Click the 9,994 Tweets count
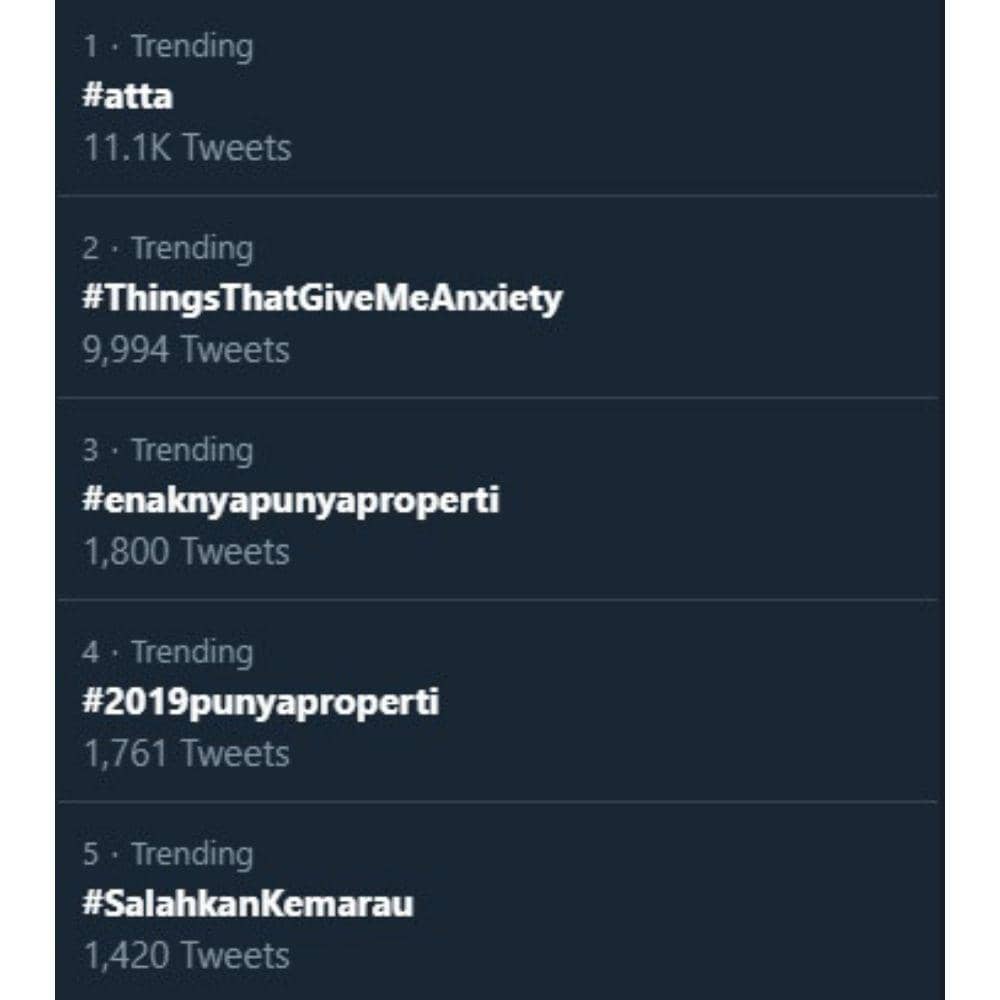 186,350
